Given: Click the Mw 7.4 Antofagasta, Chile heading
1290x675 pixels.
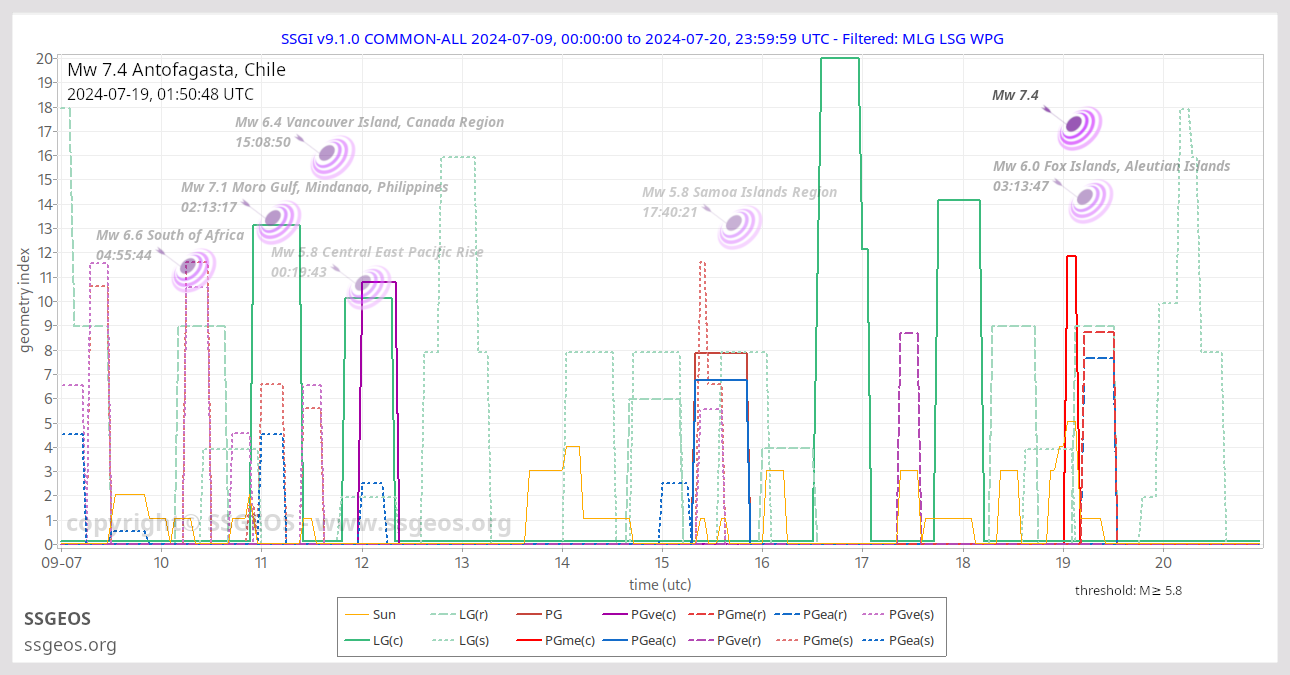Looking at the screenshot, I should coord(176,70).
